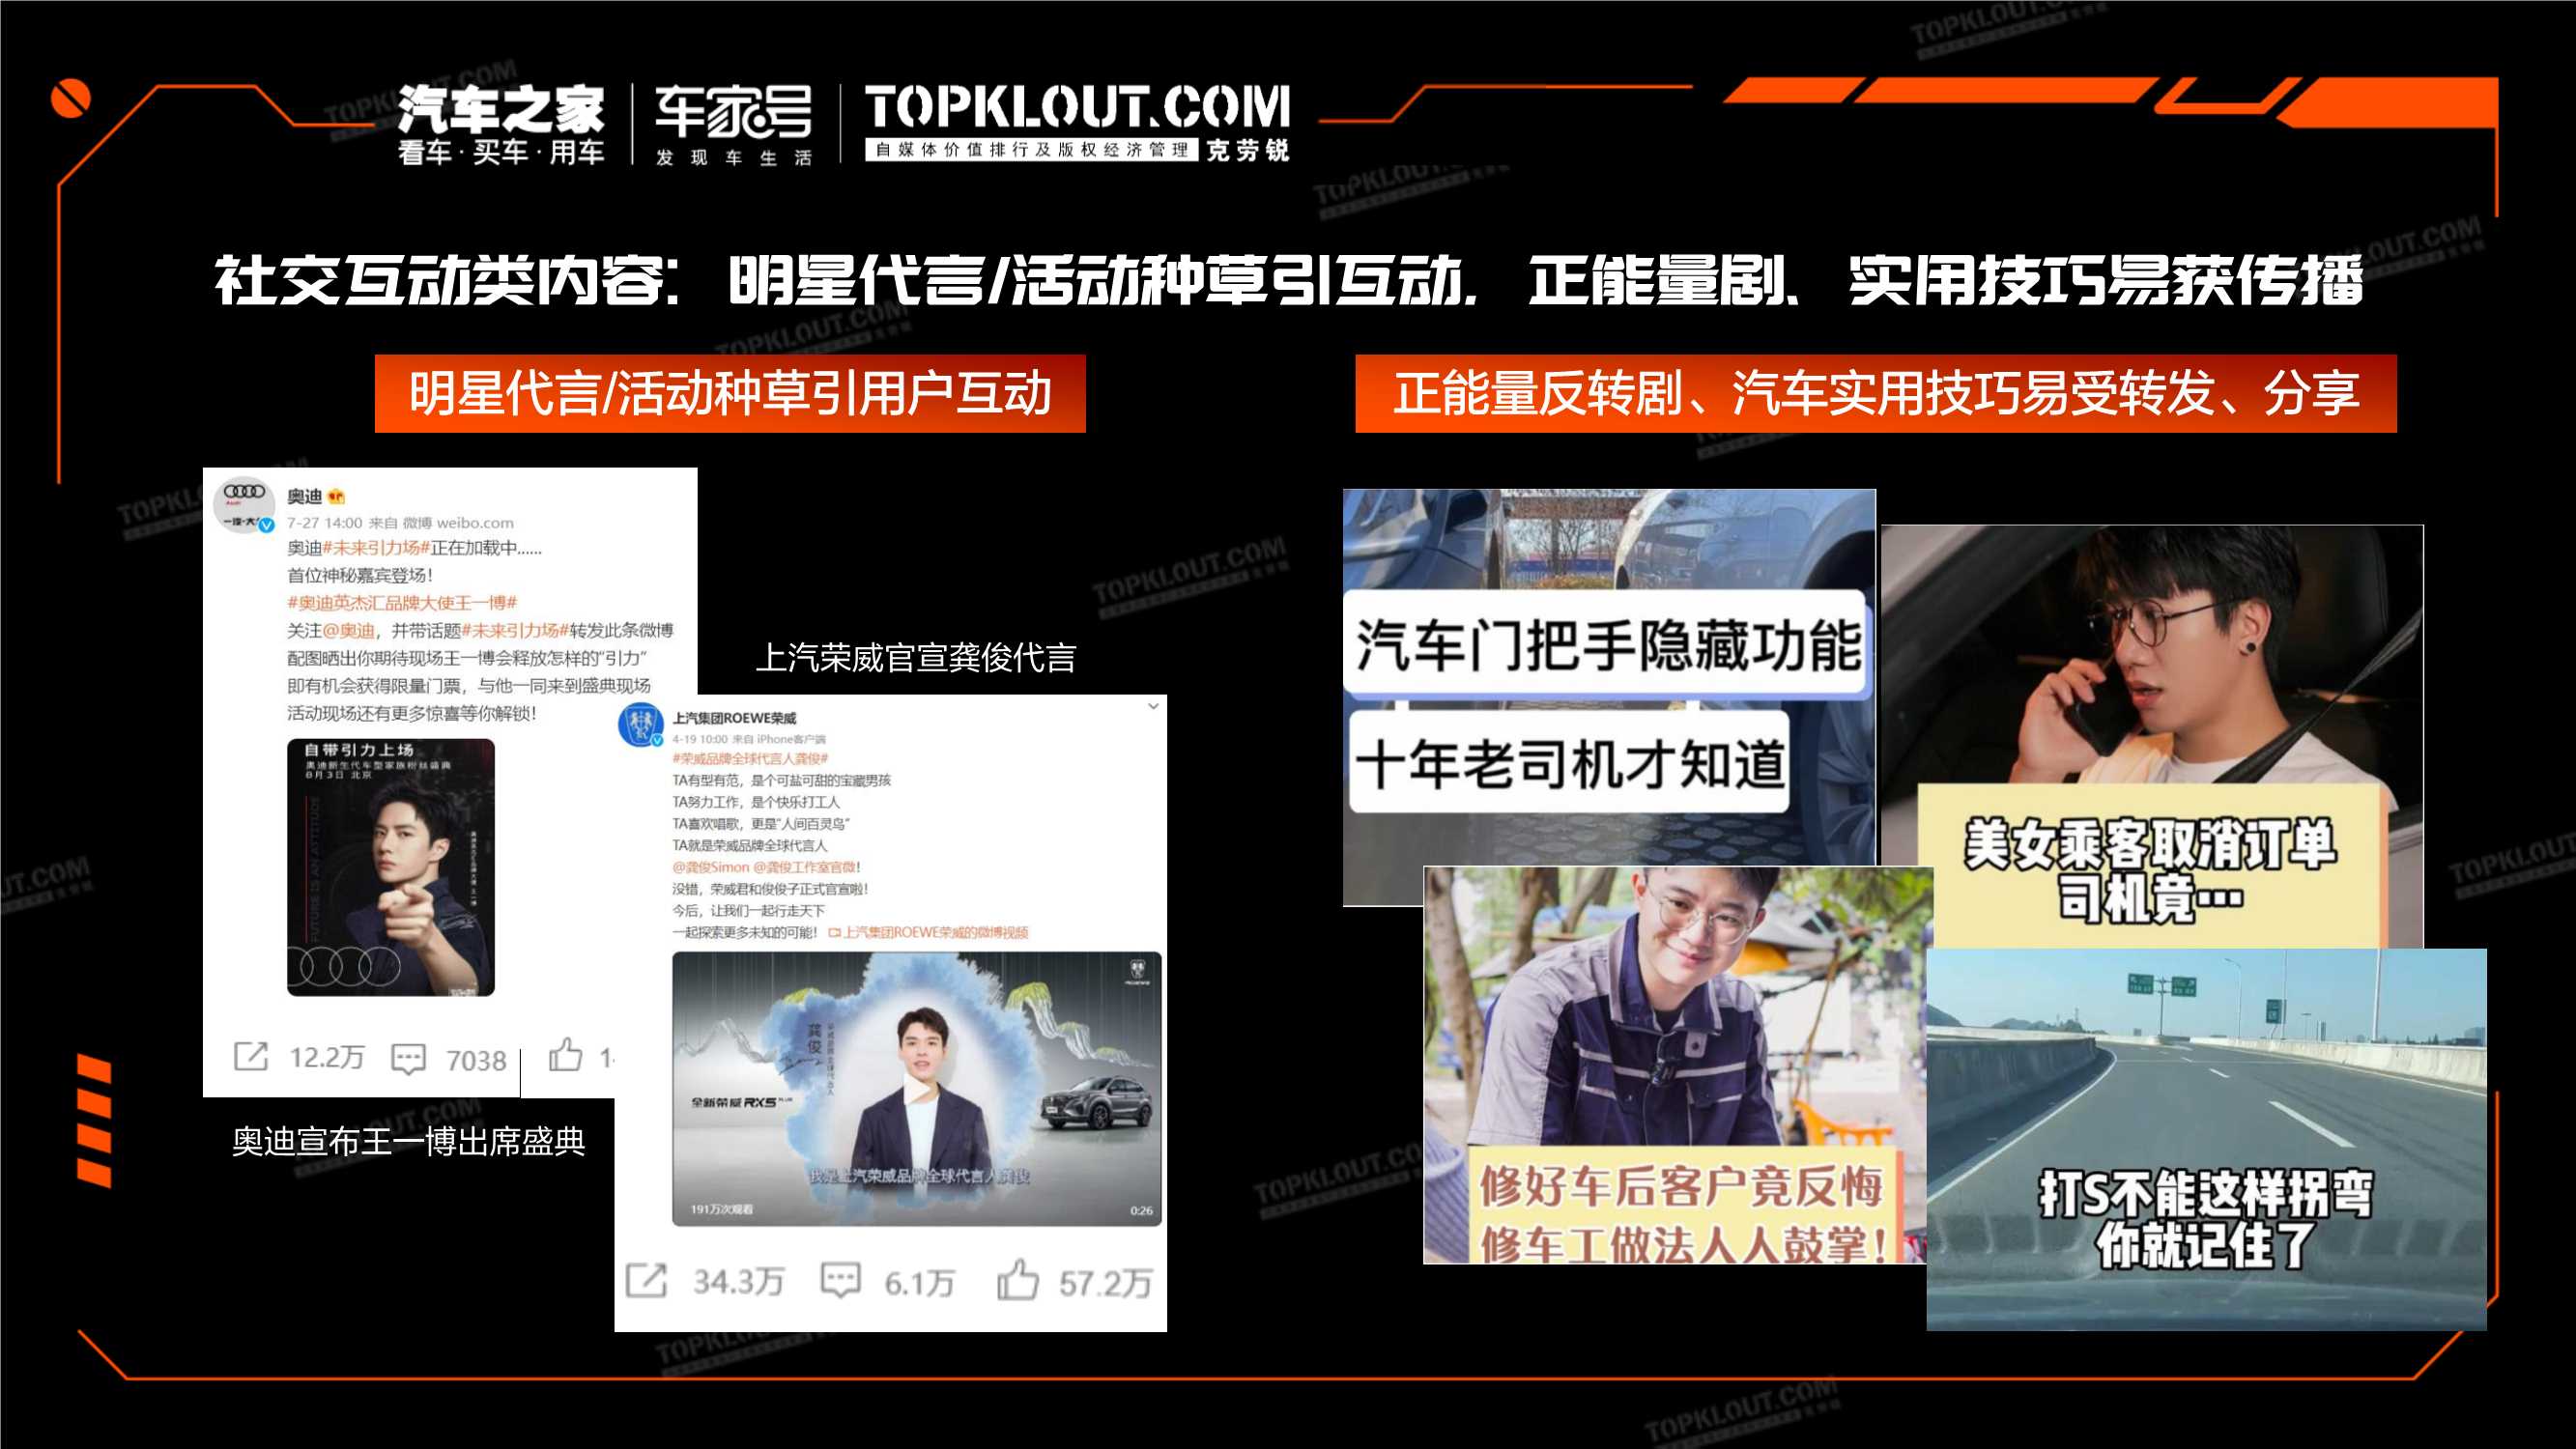
Task: Click the 首位神秘嘉宾登场 line
Action: tap(360, 576)
